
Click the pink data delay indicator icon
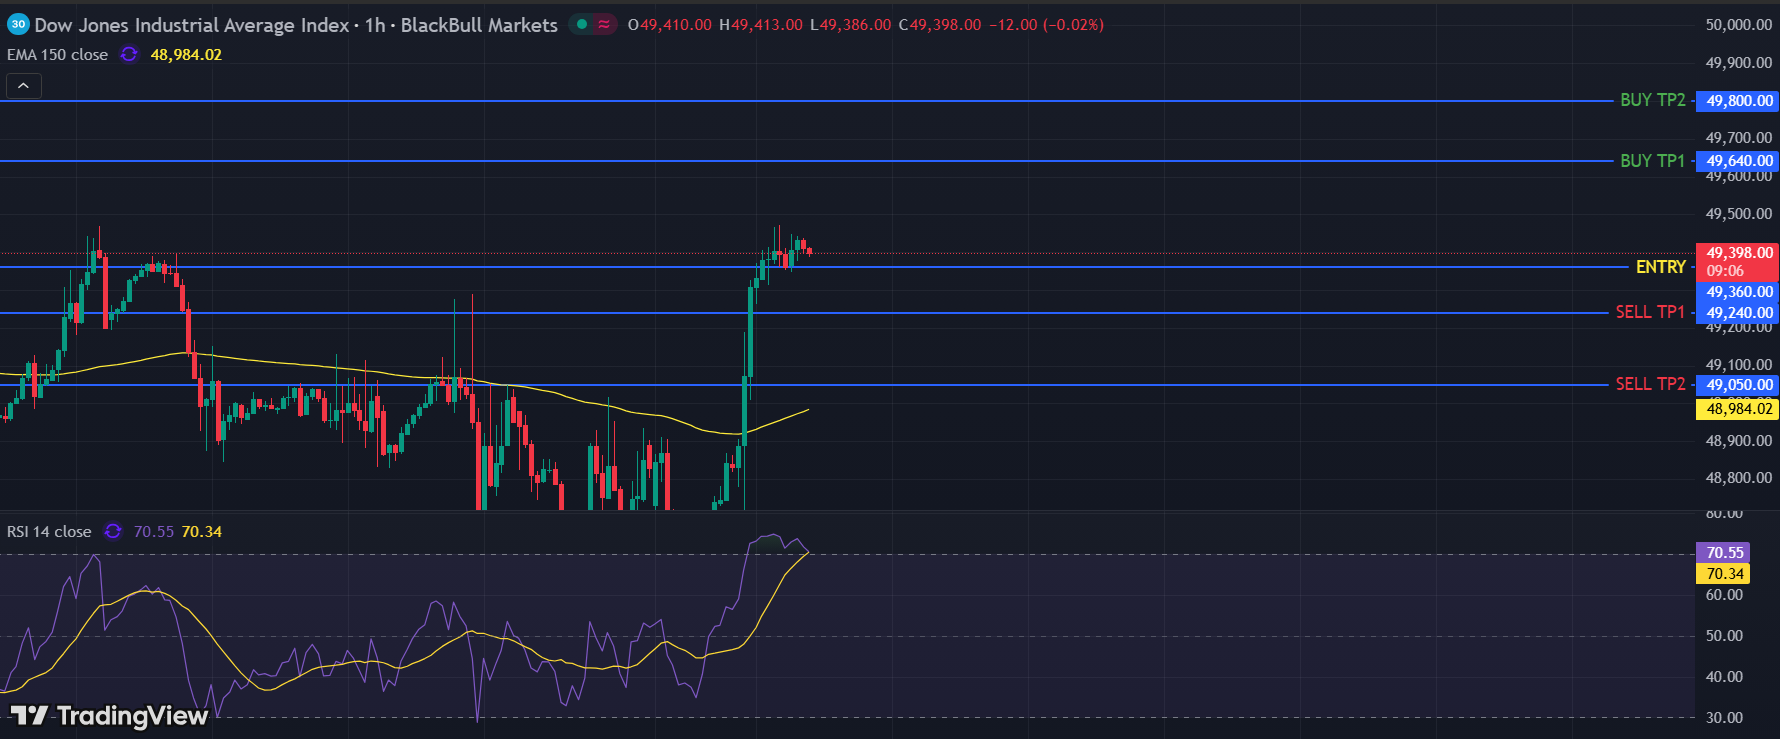(x=604, y=25)
